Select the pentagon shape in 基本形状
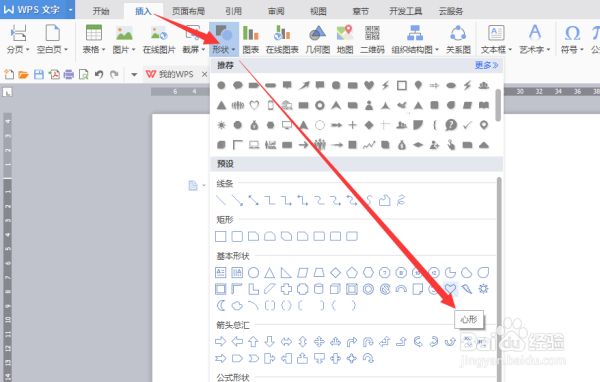600x382 pixels. (x=352, y=273)
